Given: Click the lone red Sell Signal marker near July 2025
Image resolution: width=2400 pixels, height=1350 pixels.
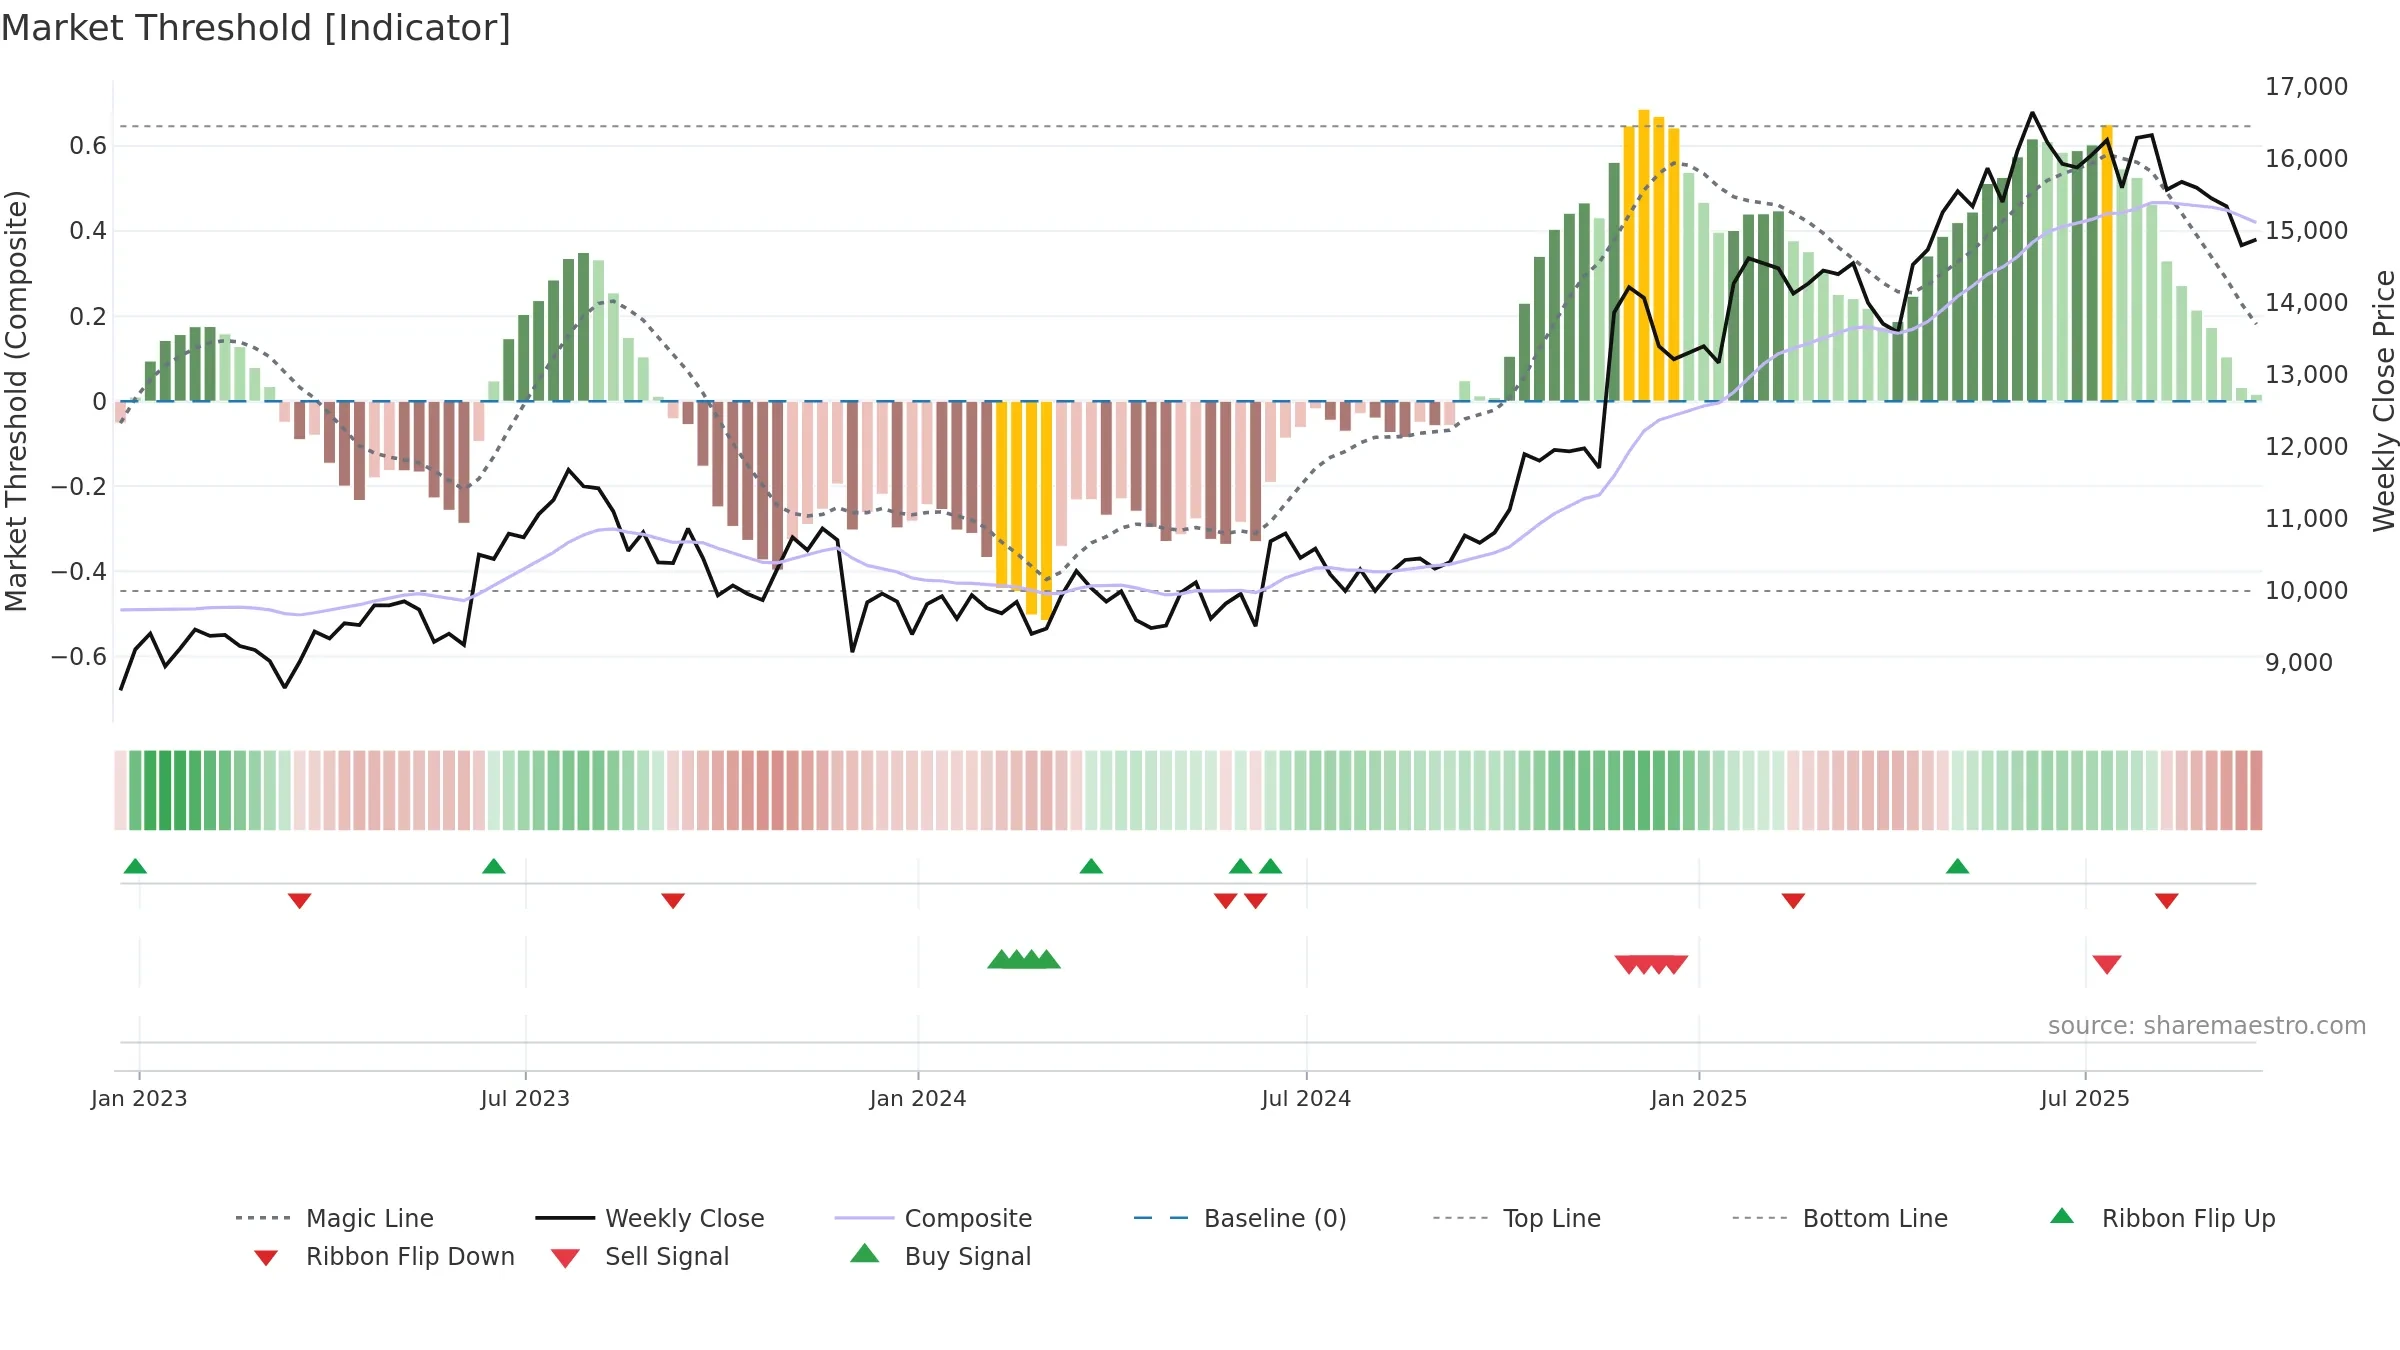Looking at the screenshot, I should [2107, 965].
